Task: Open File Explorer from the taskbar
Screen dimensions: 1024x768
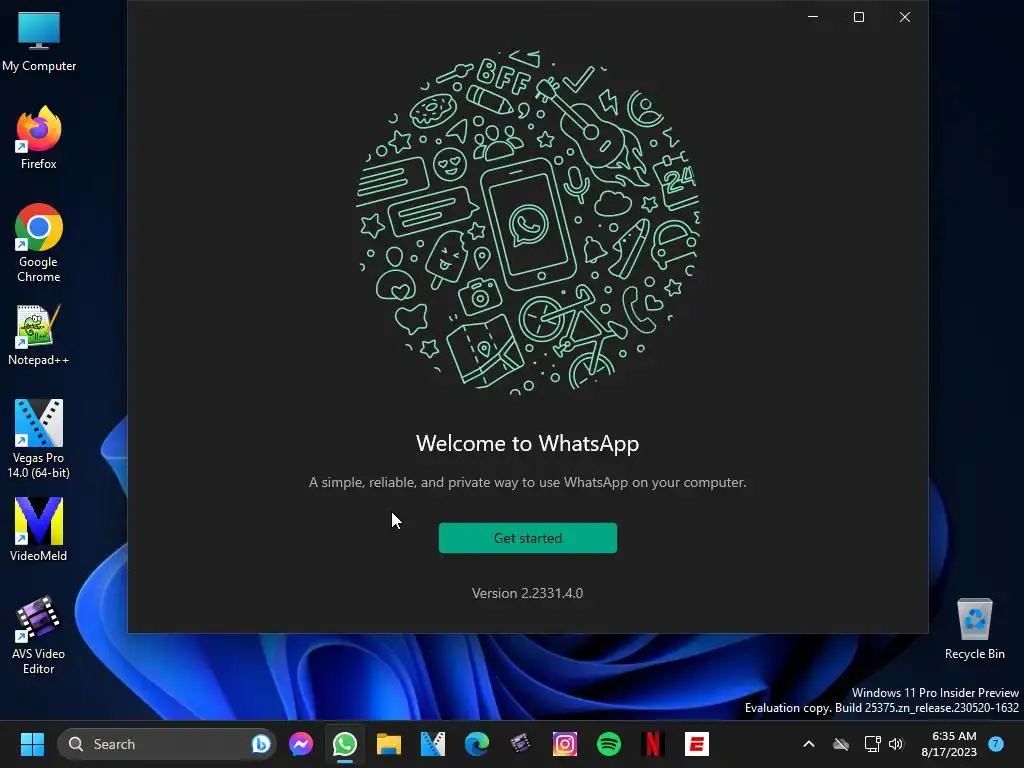Action: tap(389, 744)
